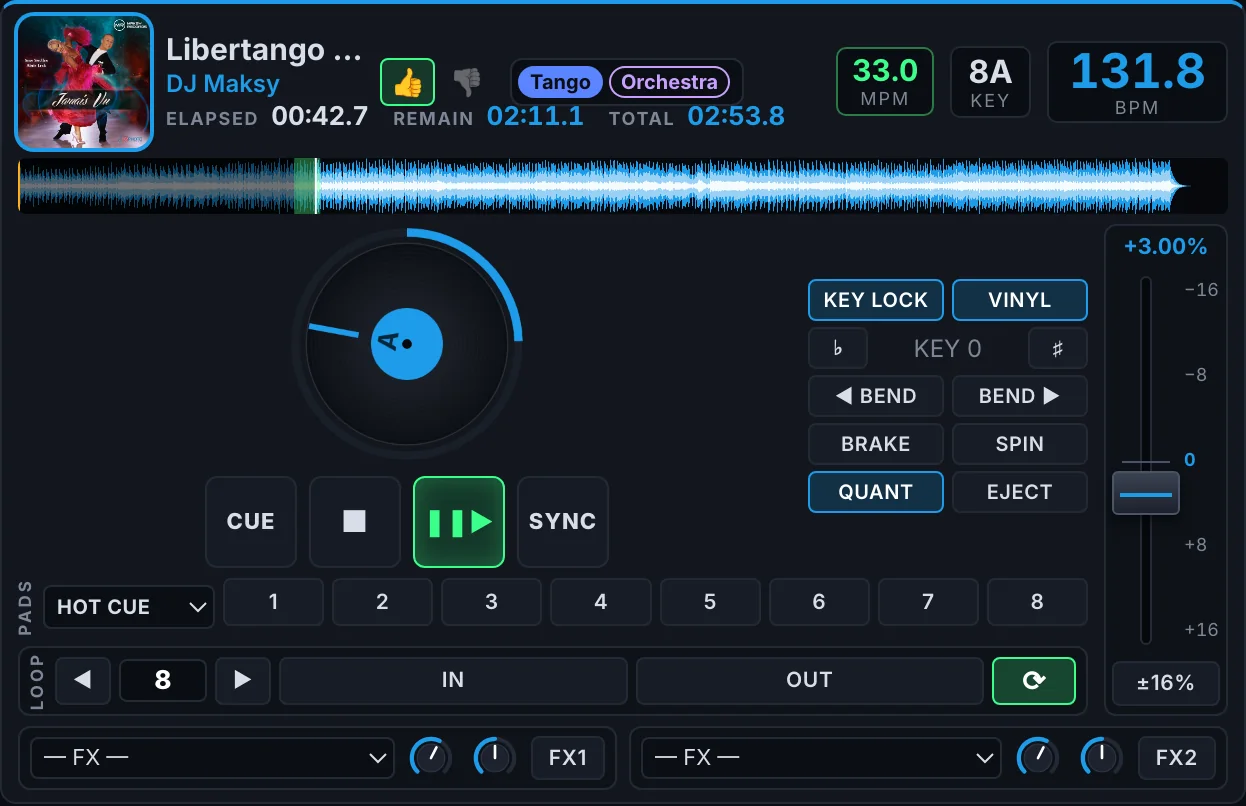Trigger hot cue pad 7
Screen dimensions: 1246x806
[928, 602]
